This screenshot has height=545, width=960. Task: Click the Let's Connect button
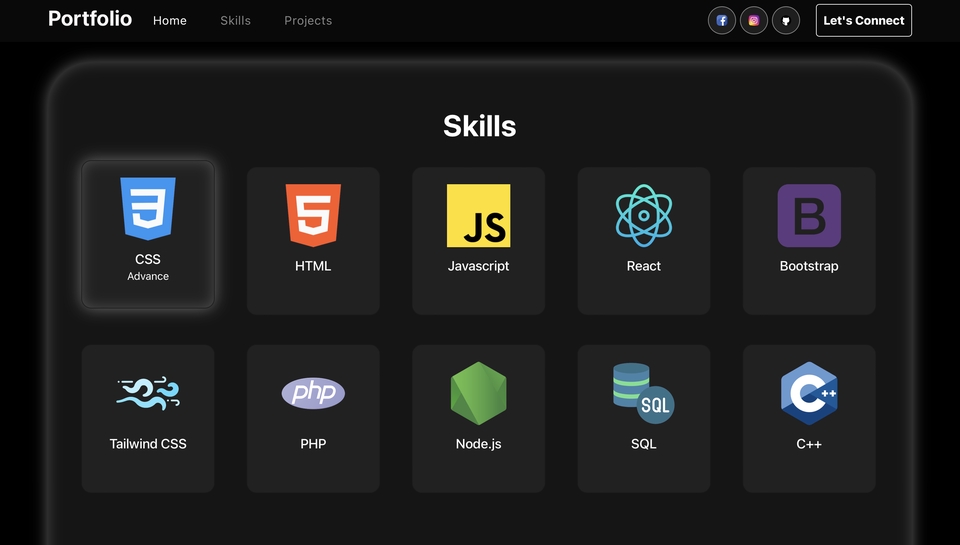[x=864, y=20]
